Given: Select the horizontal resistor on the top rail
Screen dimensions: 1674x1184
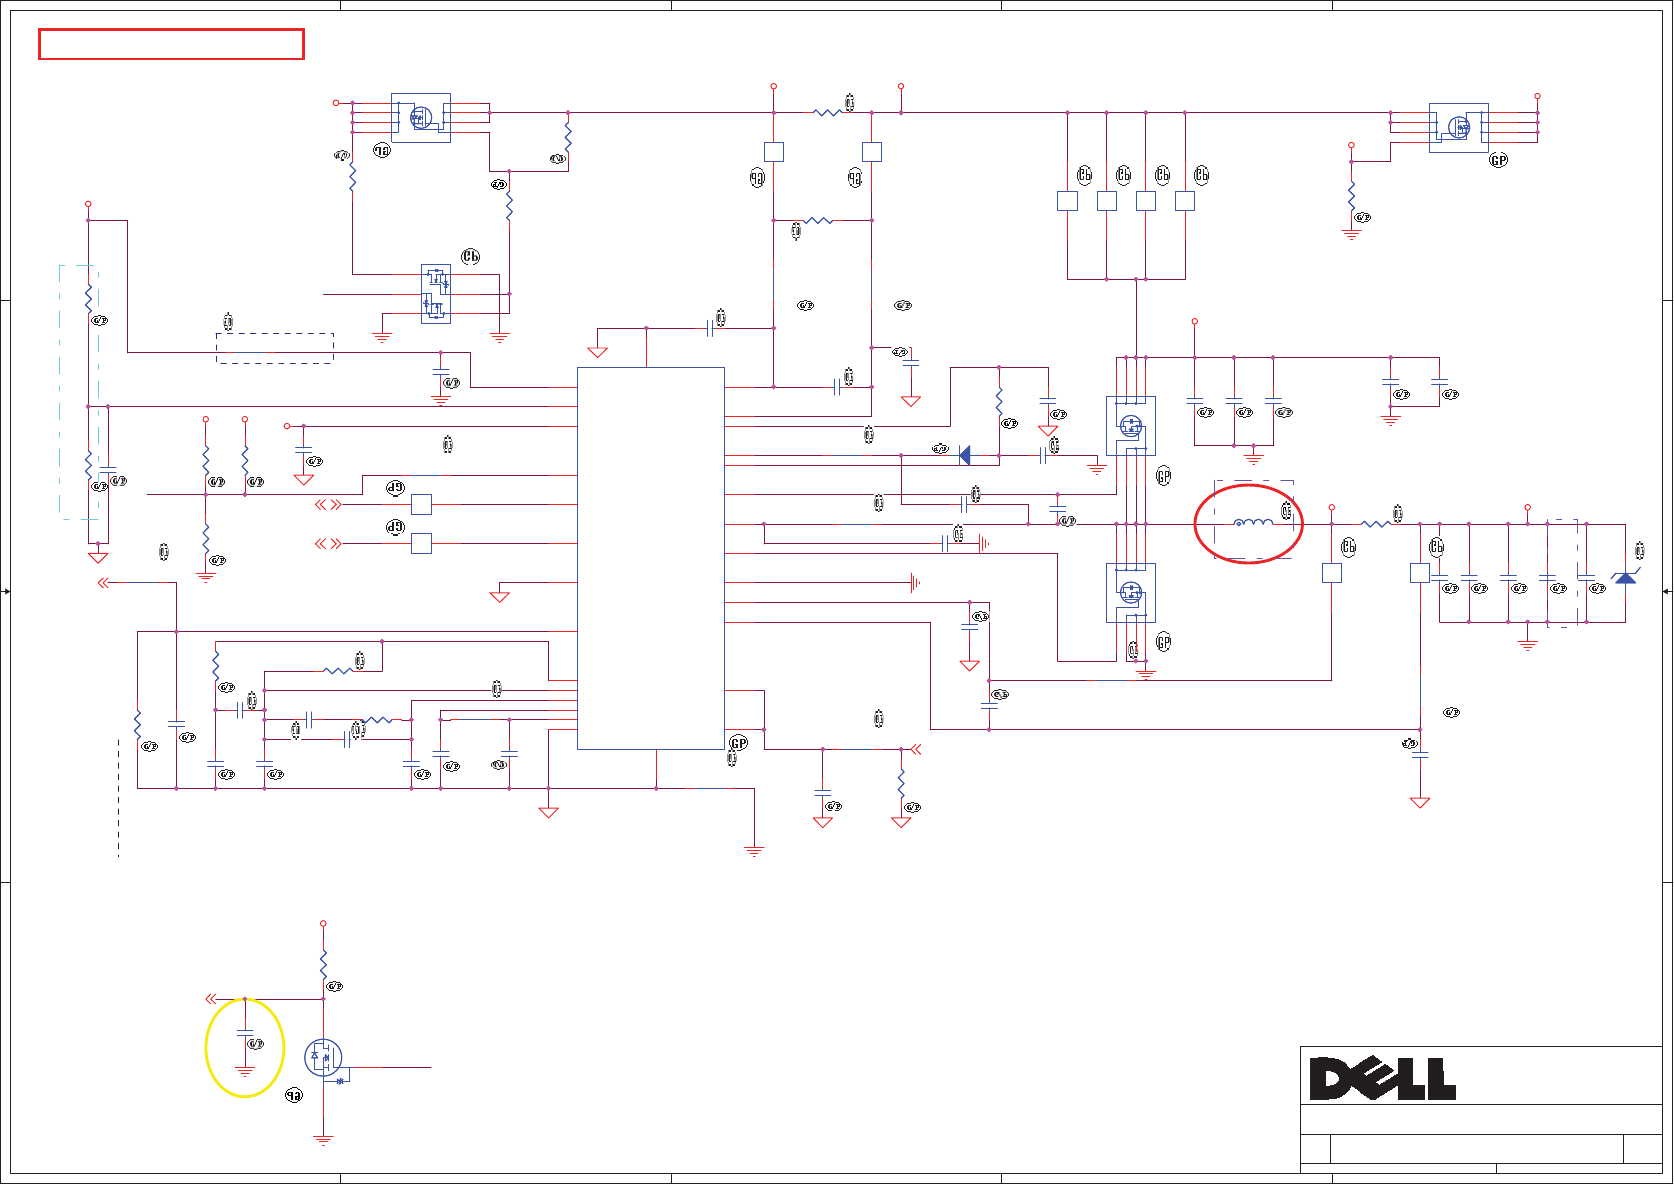Looking at the screenshot, I should click(827, 112).
